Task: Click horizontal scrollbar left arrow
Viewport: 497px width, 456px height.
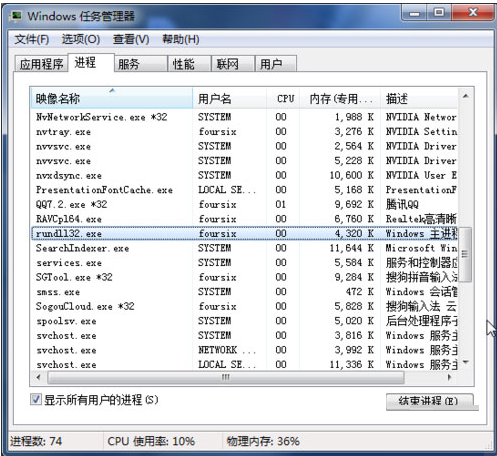Action: (x=39, y=377)
